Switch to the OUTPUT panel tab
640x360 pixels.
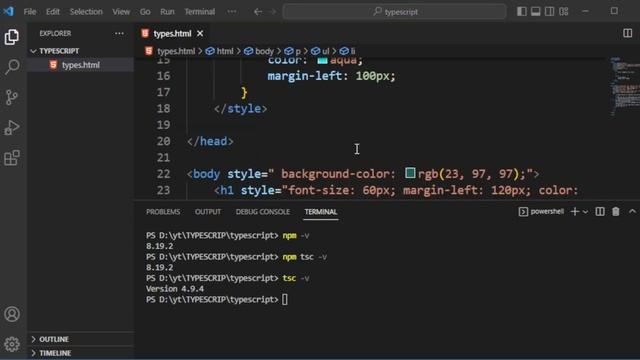[208, 212]
